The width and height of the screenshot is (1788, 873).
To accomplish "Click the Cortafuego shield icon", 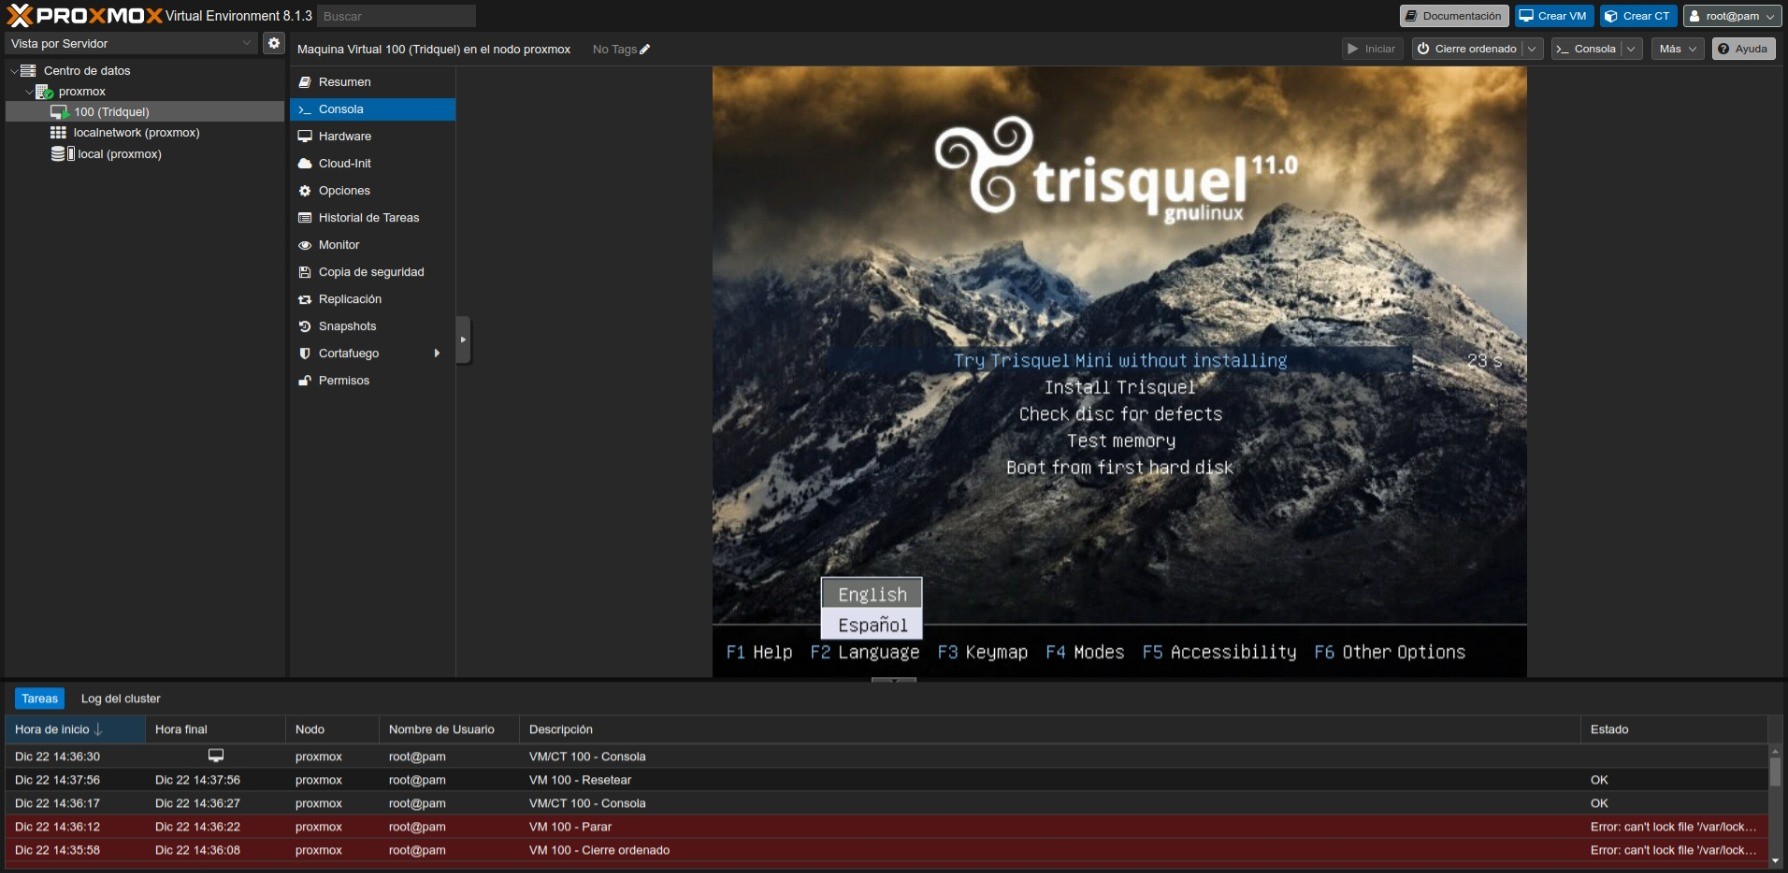I will [305, 353].
